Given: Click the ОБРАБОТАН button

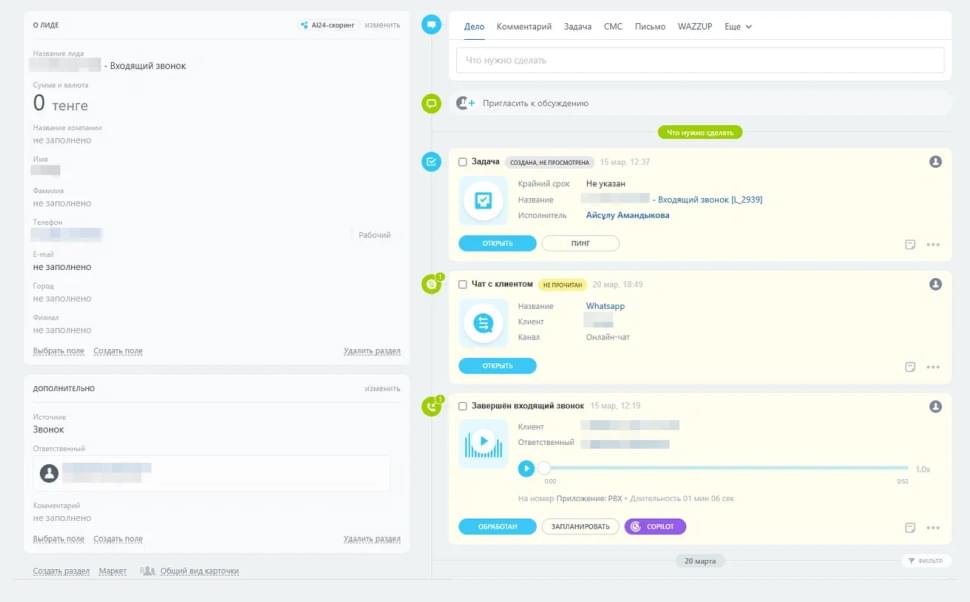Looking at the screenshot, I should click(497, 527).
